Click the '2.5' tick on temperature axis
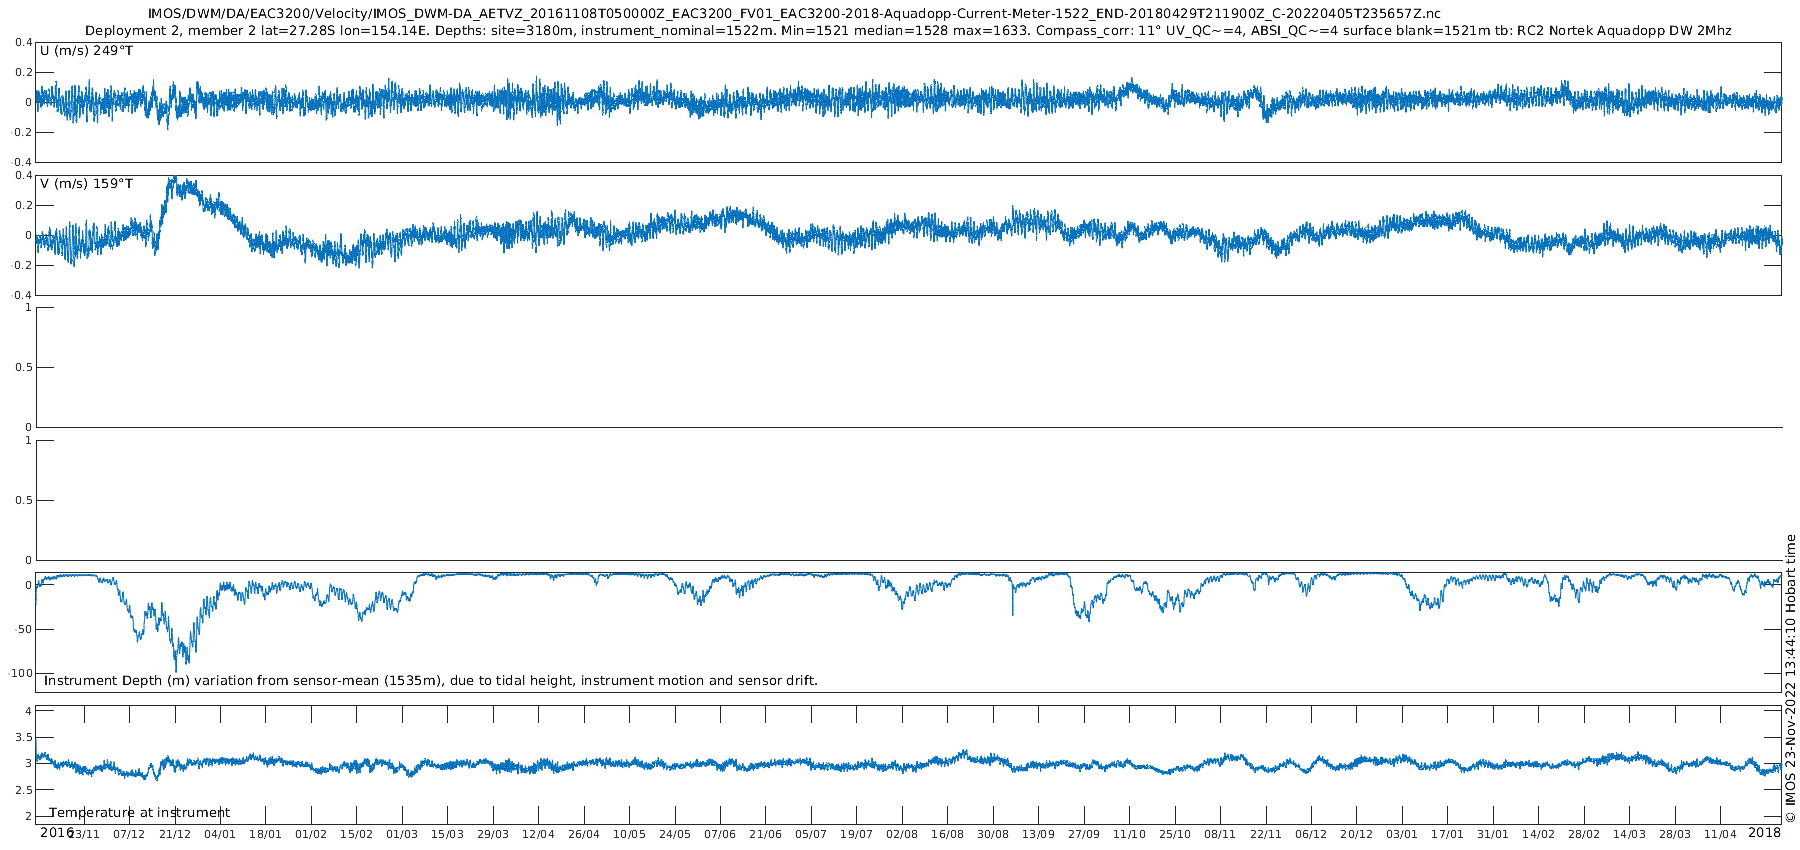1800x850 pixels. (x=23, y=790)
